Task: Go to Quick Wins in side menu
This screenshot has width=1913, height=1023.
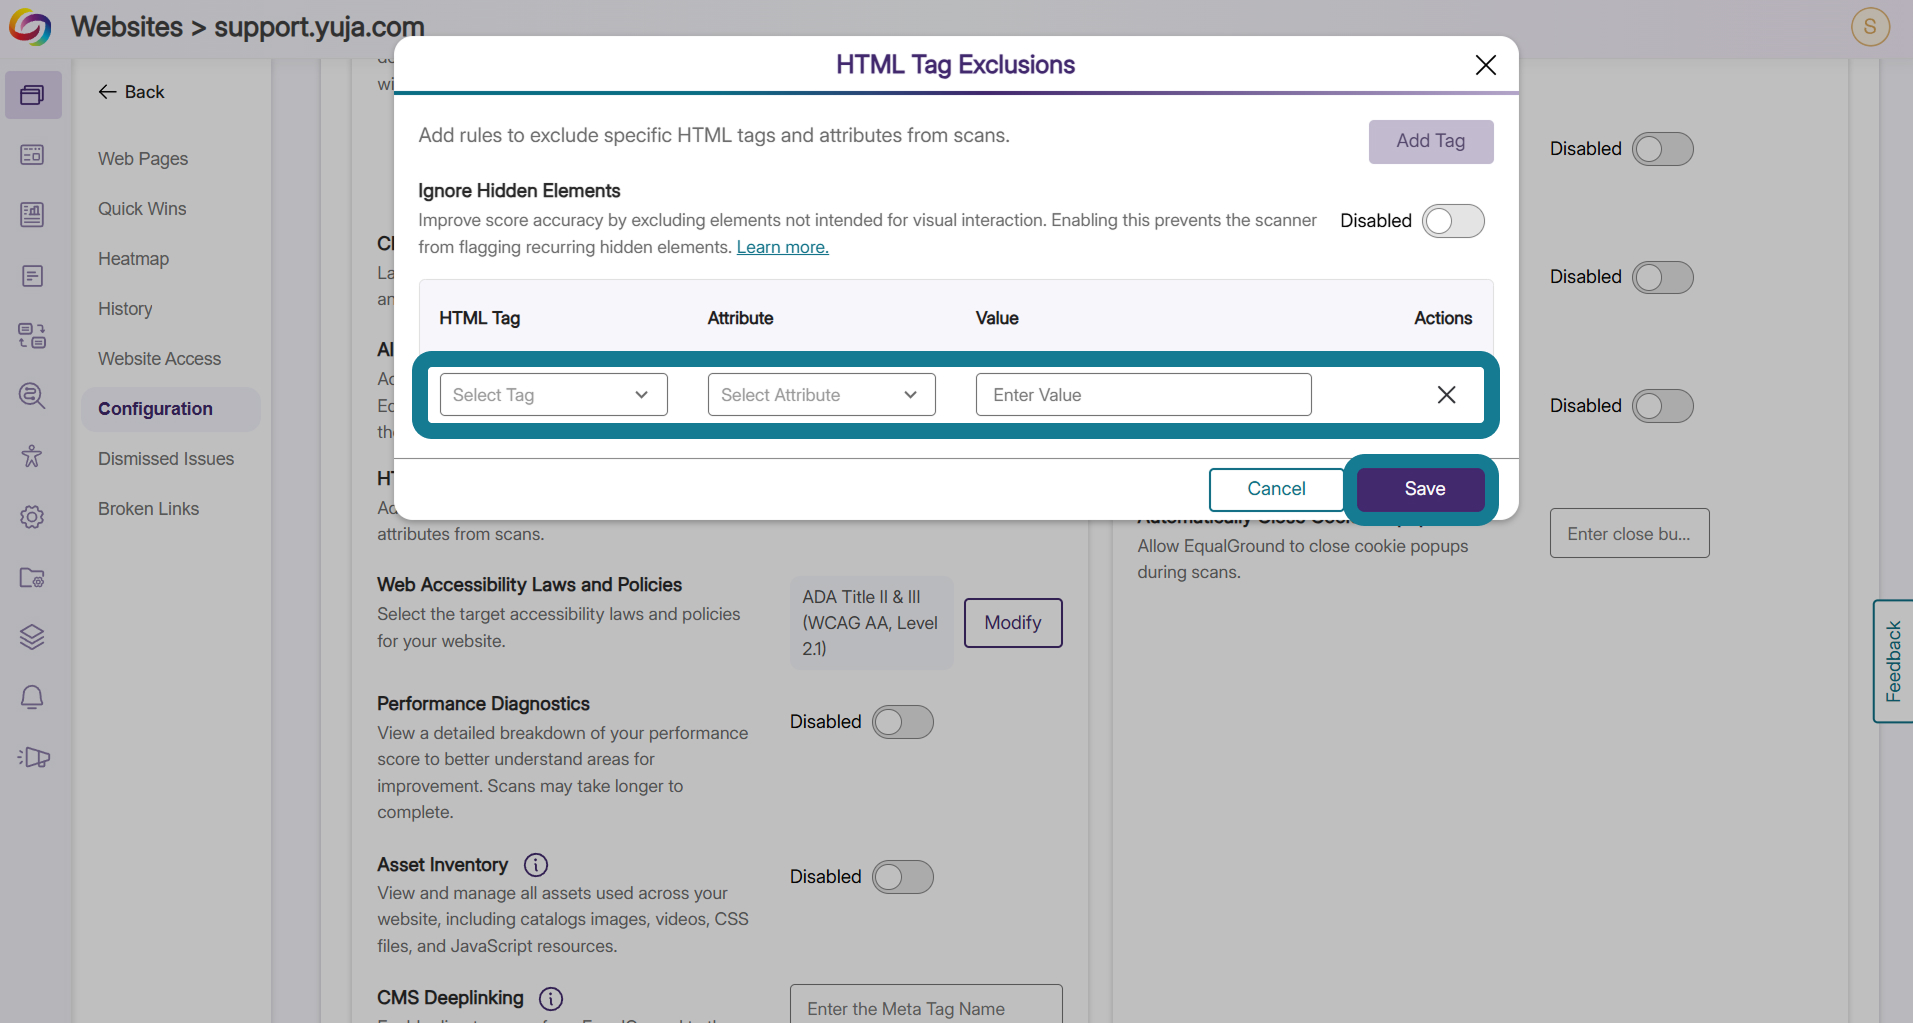Action: (x=142, y=209)
